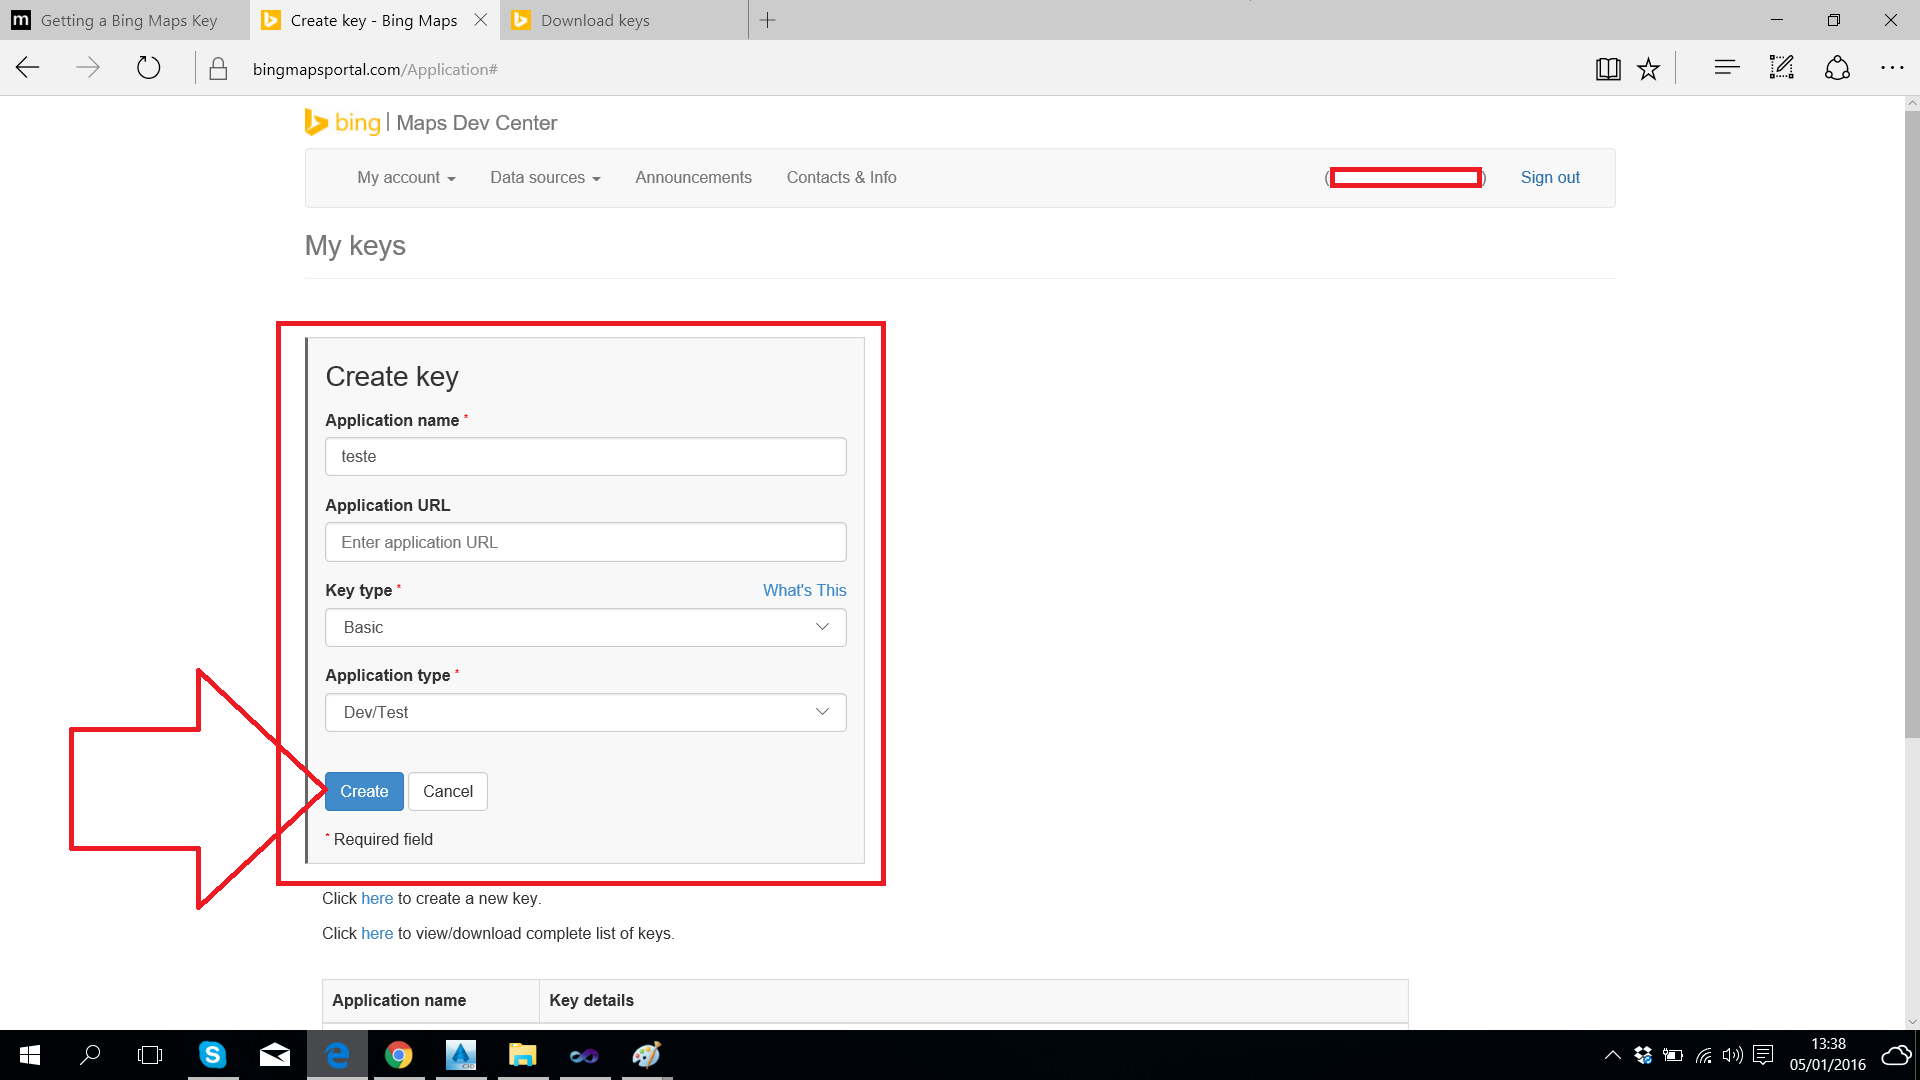Launch Skype from the taskbar
This screenshot has height=1080, width=1920.
tap(213, 1055)
